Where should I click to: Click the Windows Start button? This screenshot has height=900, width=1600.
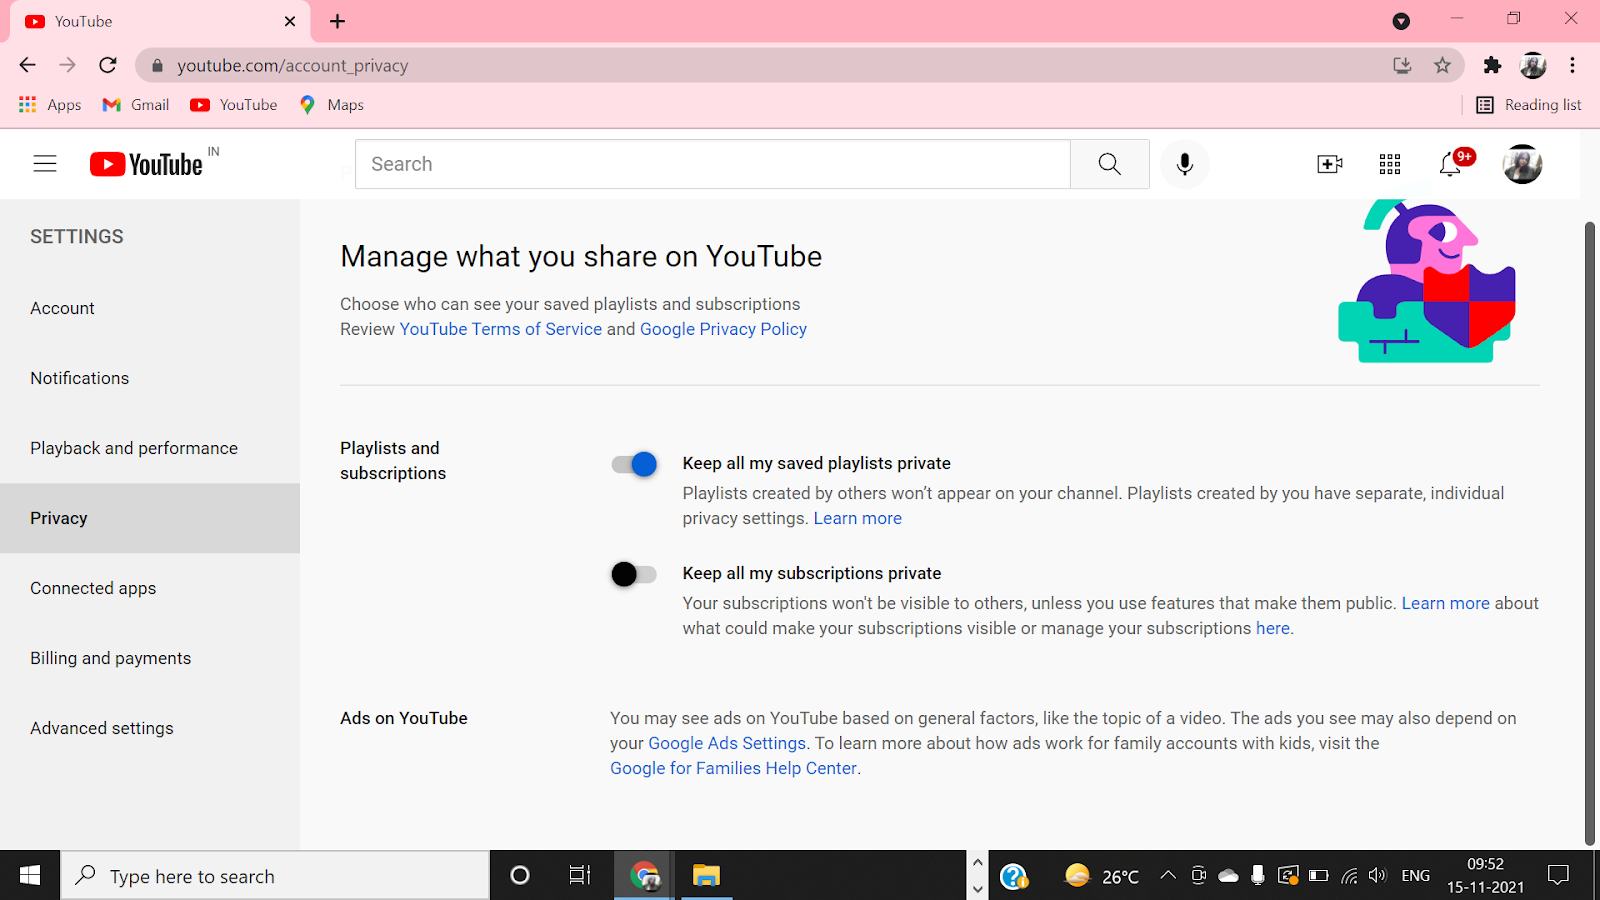coord(30,876)
